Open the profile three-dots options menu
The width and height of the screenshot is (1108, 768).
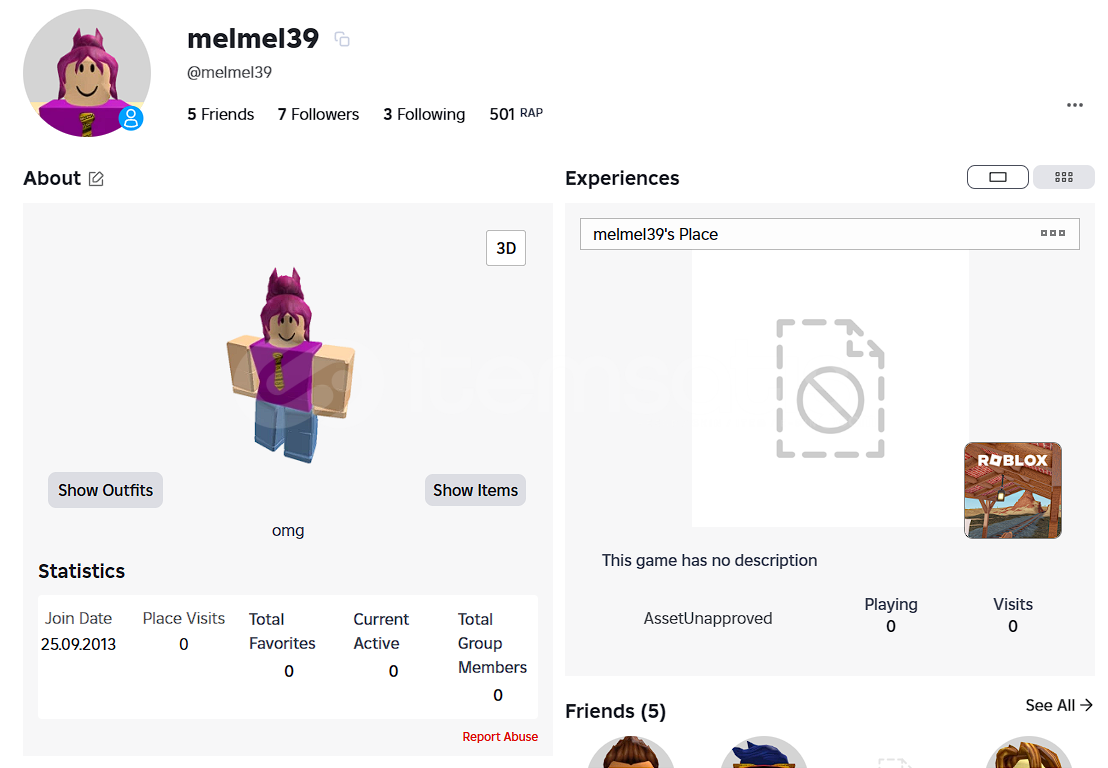1075,105
